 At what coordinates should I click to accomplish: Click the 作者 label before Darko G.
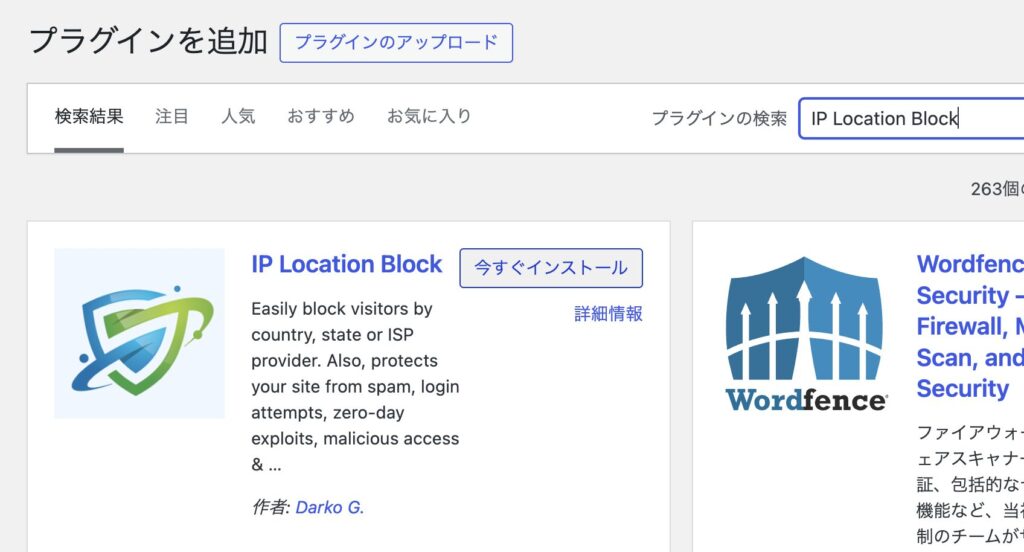point(270,507)
